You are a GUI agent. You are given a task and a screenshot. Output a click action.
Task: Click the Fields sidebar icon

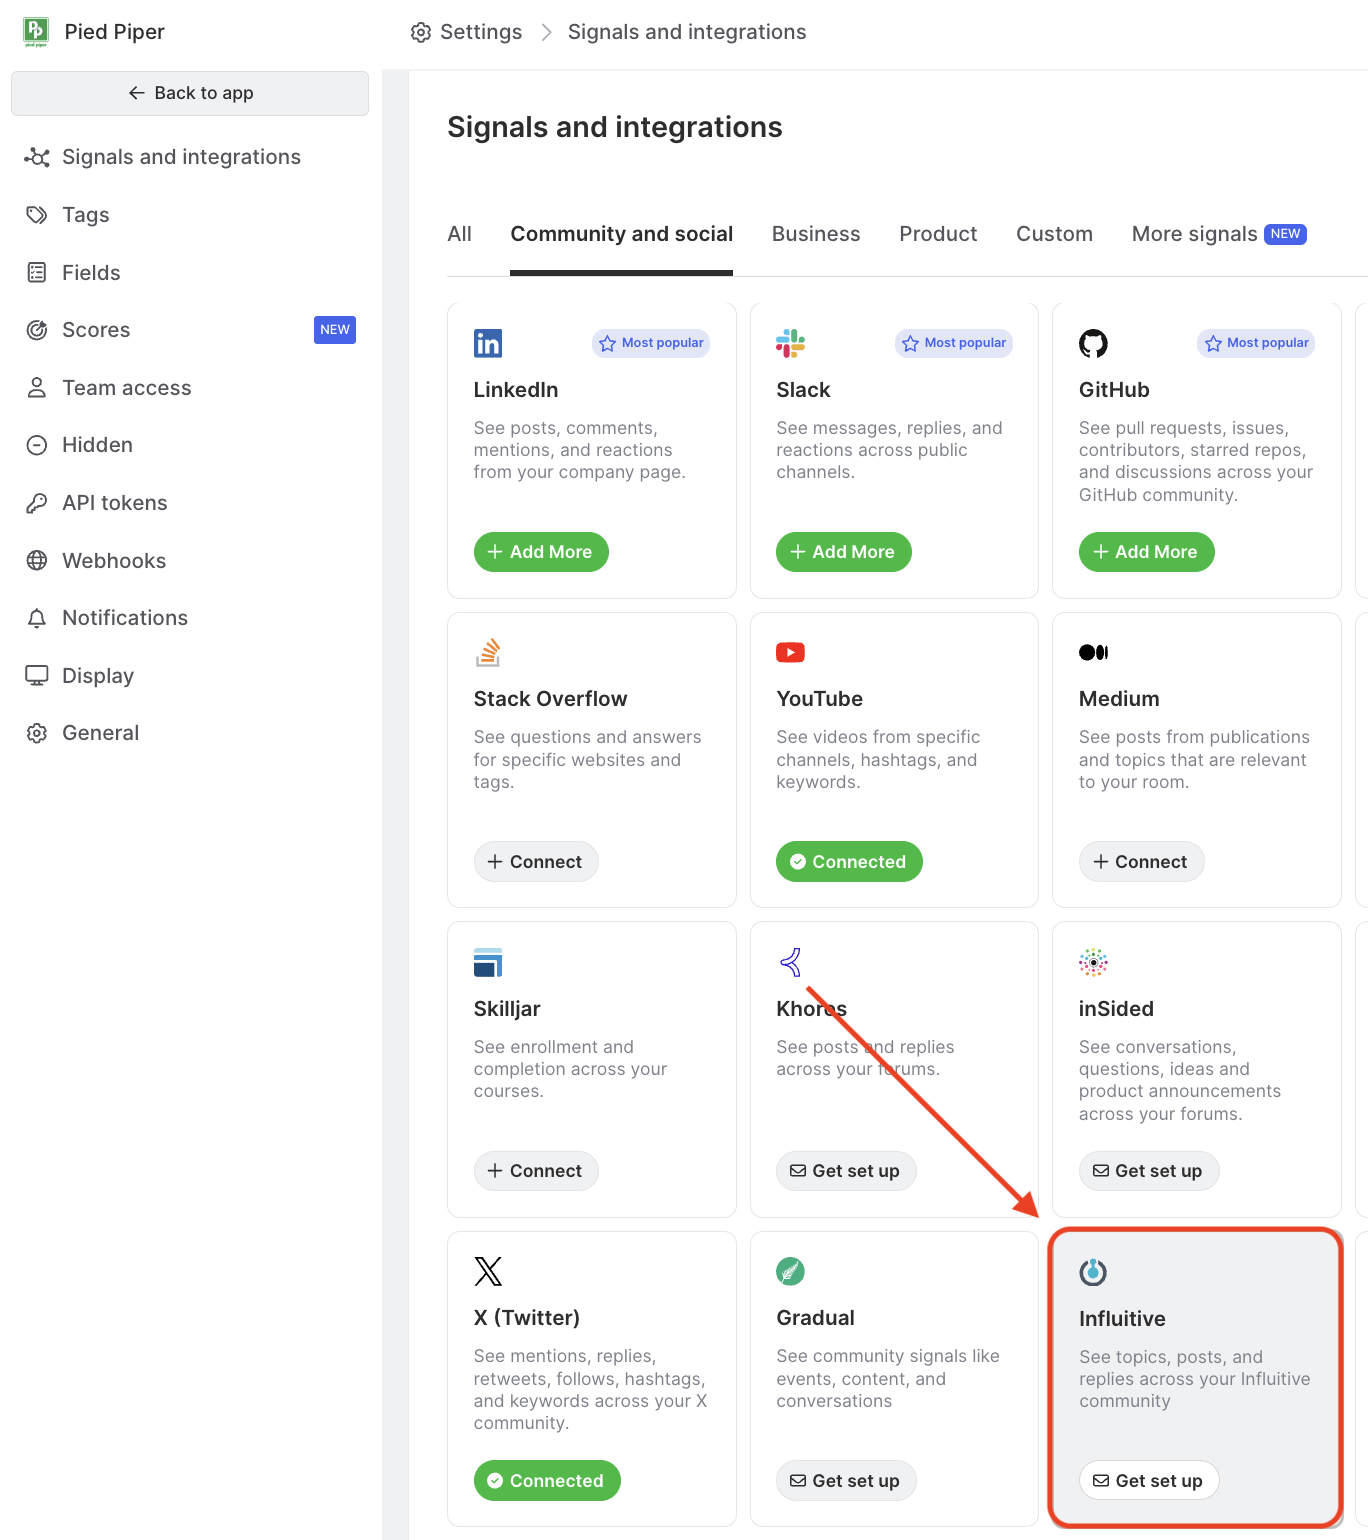tap(37, 272)
